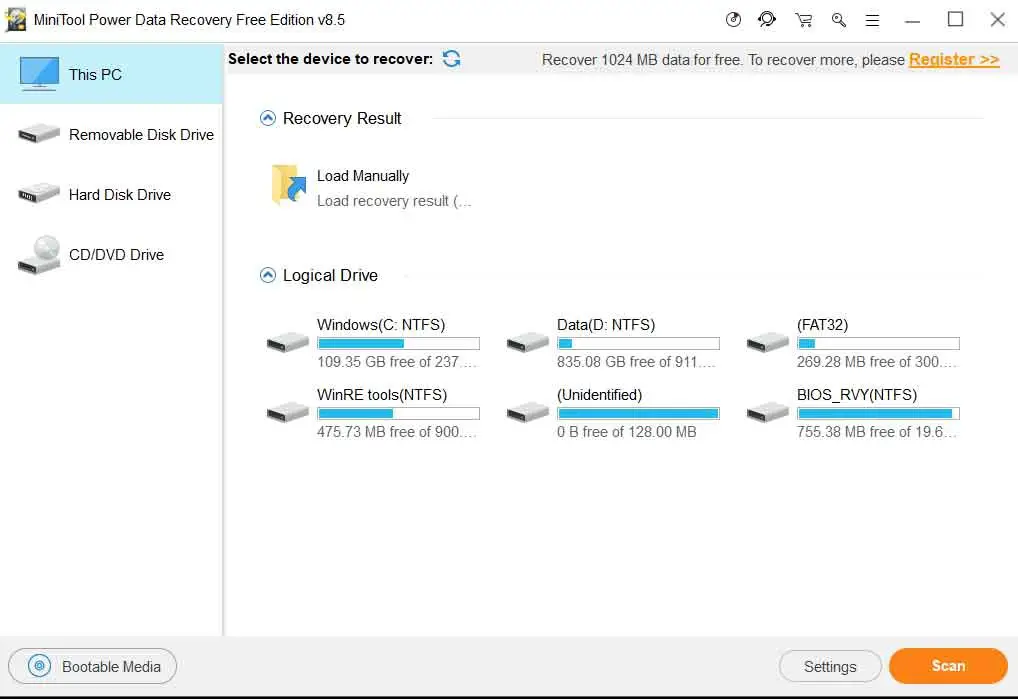
Task: Click the Load Manually folder icon
Action: 289,185
